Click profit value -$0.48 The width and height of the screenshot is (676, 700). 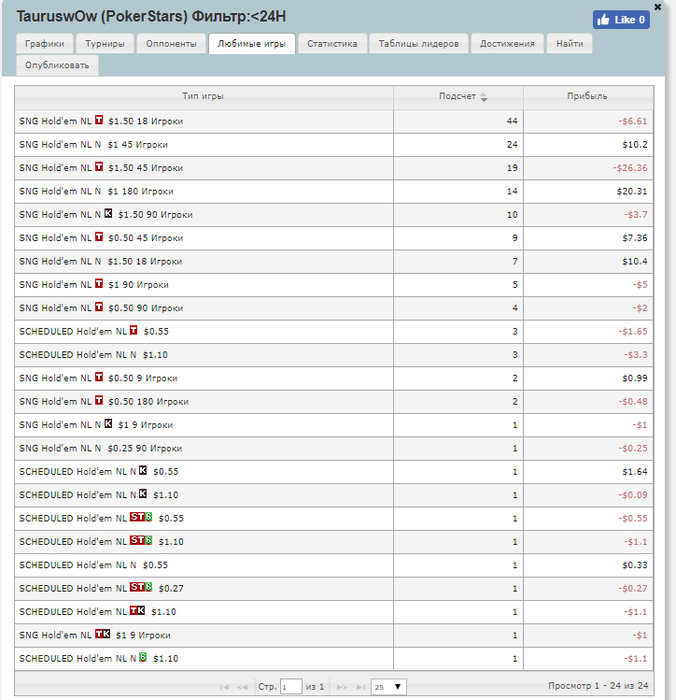tap(633, 401)
